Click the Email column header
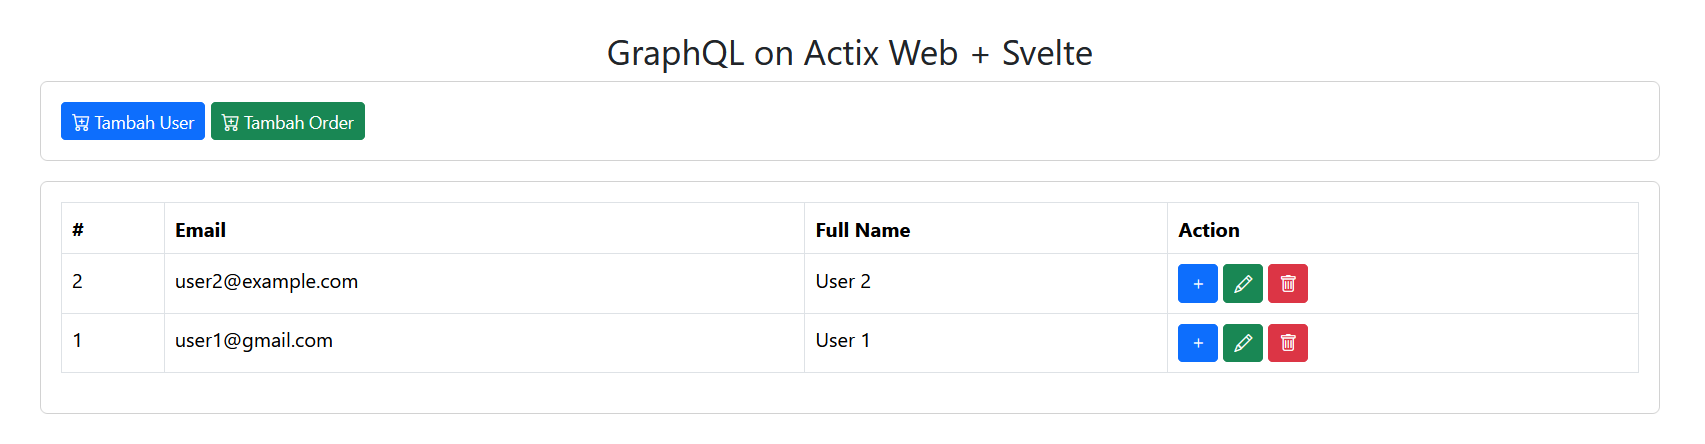 [x=484, y=229]
